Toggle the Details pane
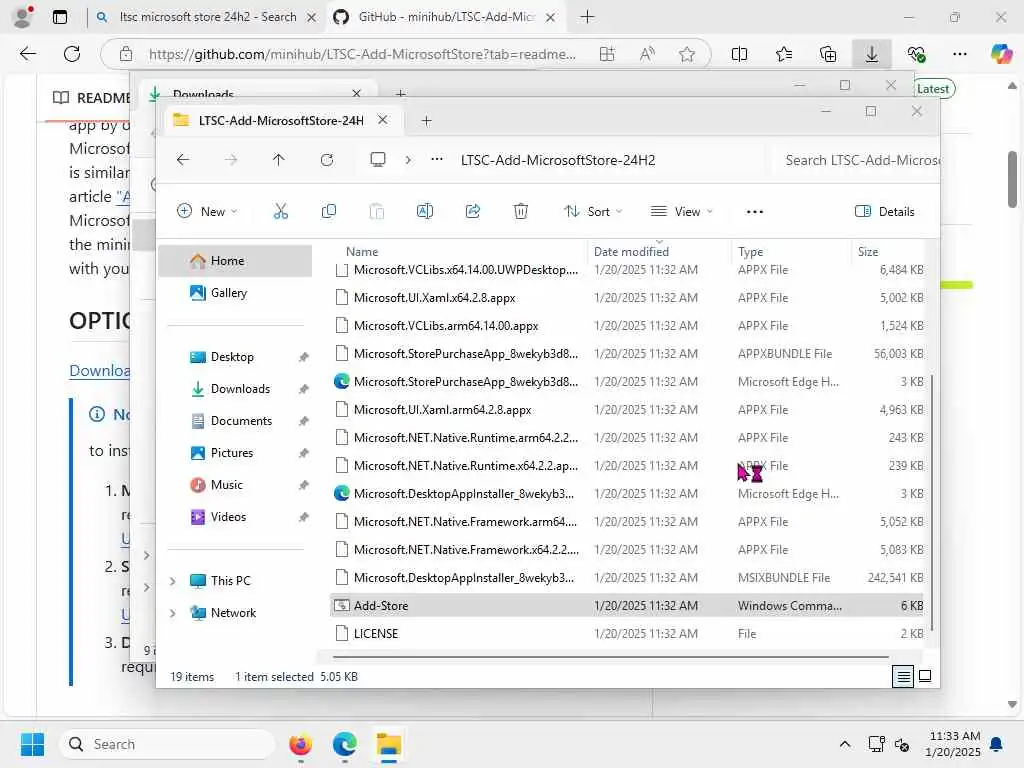The width and height of the screenshot is (1024, 768). [x=884, y=212]
